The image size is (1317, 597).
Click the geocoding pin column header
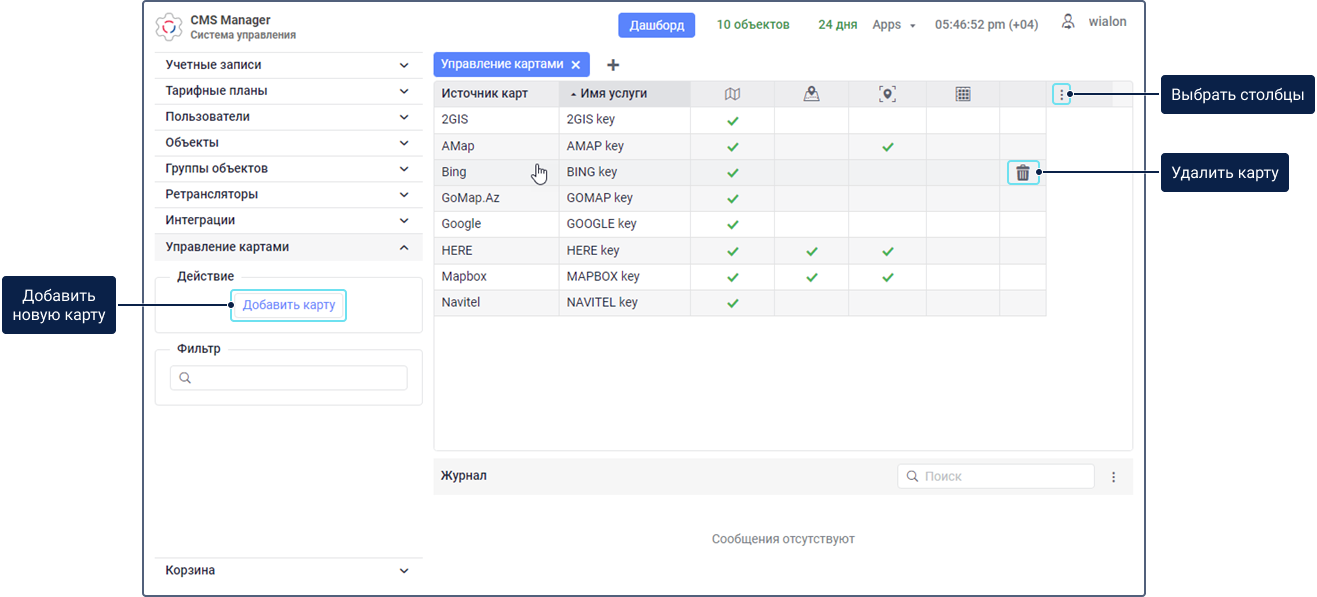pyautogui.click(x=887, y=94)
